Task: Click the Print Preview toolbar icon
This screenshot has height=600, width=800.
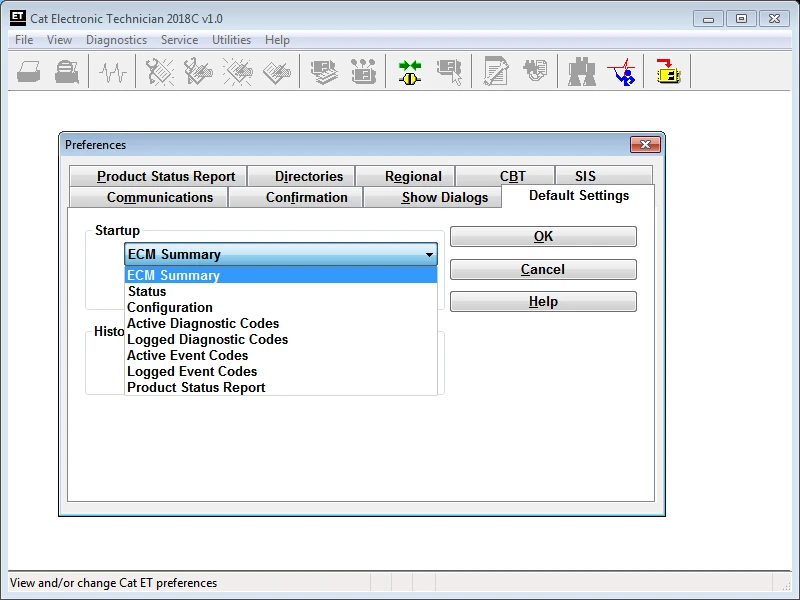Action: [x=67, y=71]
